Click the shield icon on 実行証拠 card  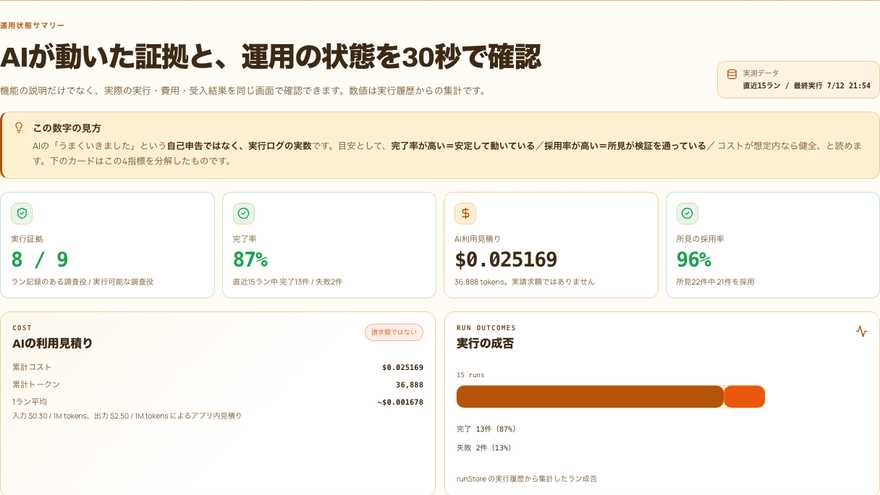tap(22, 213)
